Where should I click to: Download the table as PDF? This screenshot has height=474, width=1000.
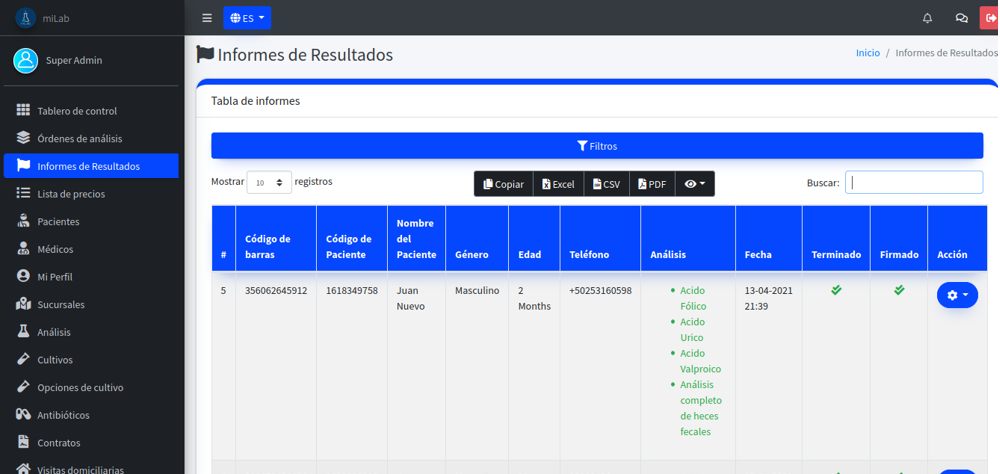pos(652,184)
